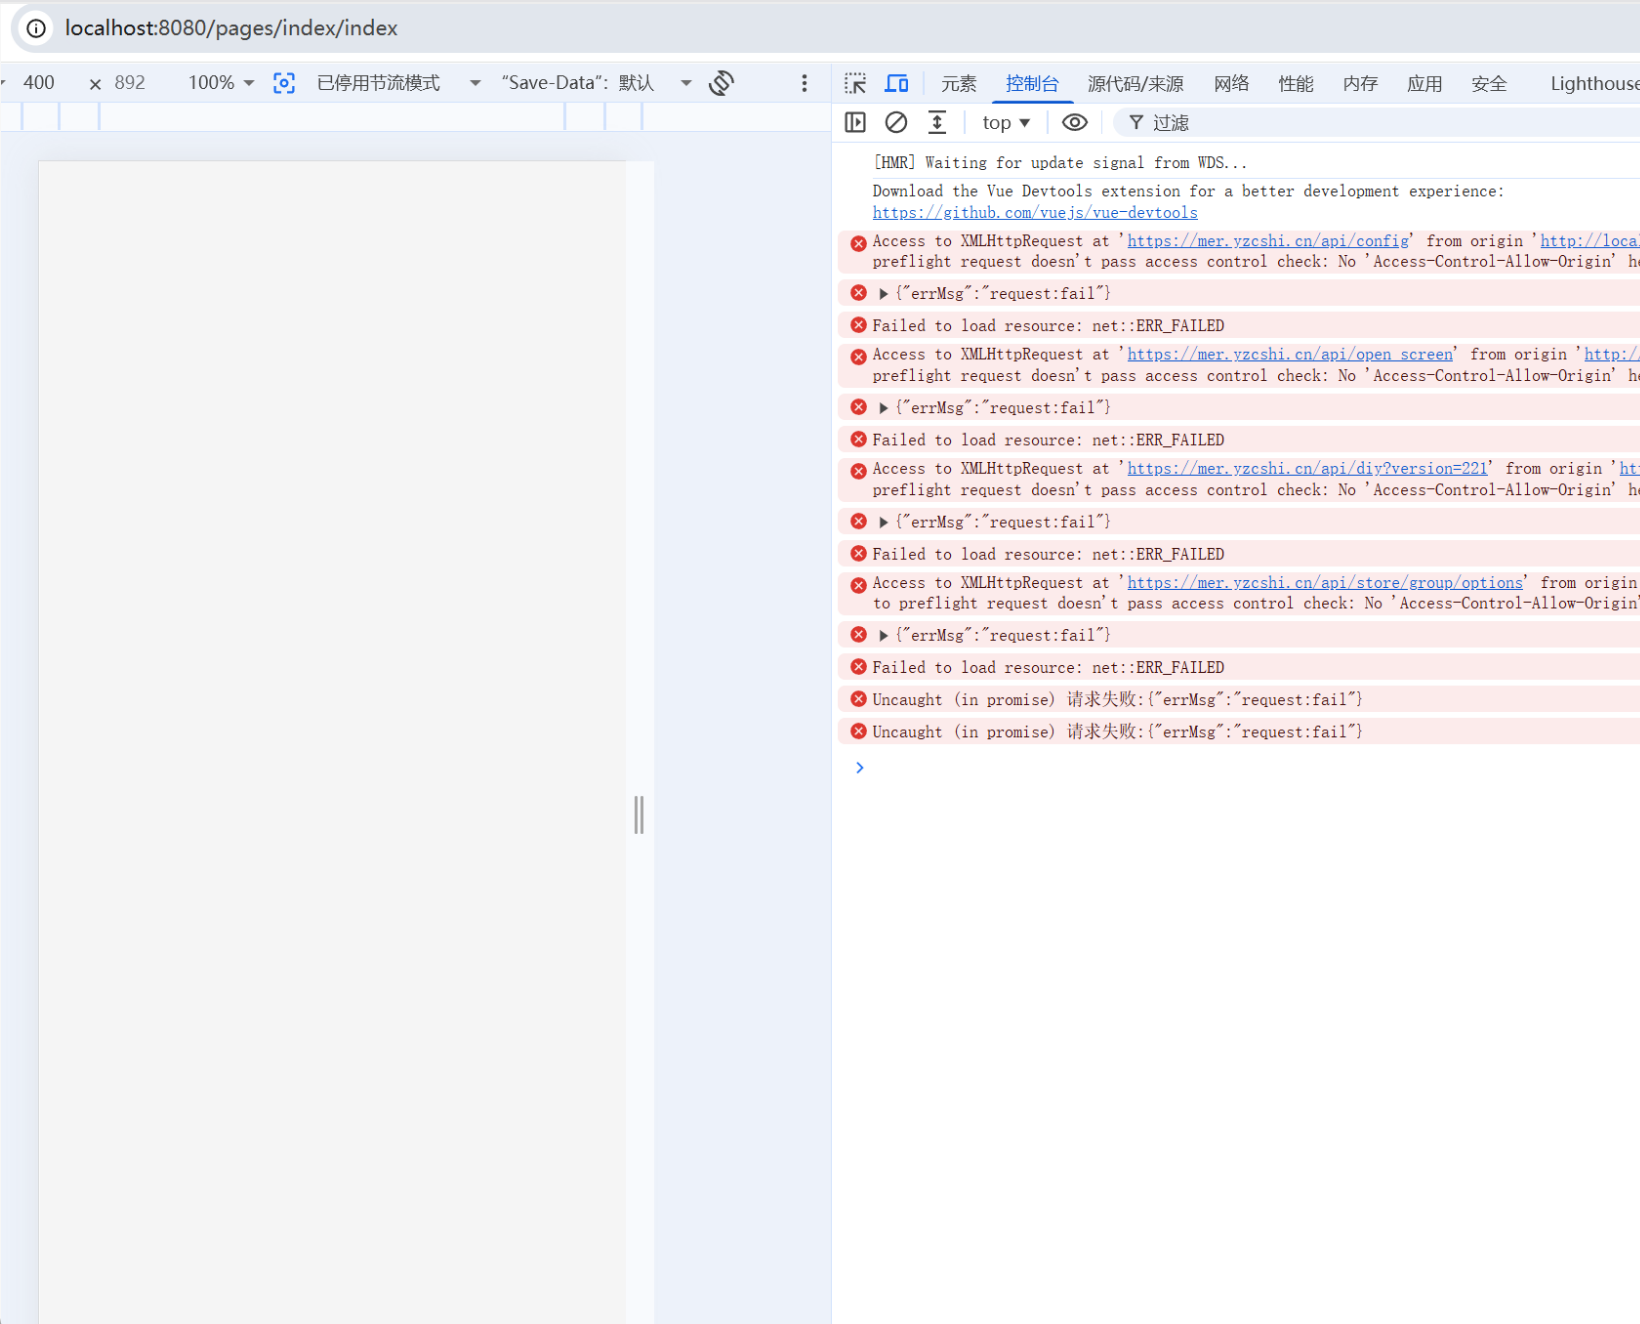Expand errMsg object below the diy?version error
Viewport: 1640px width, 1324px height.
point(883,522)
